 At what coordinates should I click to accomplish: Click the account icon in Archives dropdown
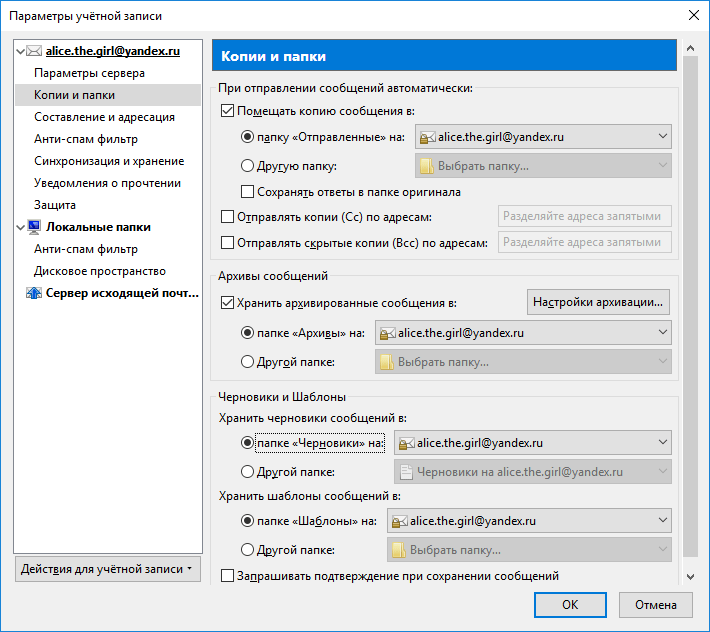pyautogui.click(x=388, y=333)
